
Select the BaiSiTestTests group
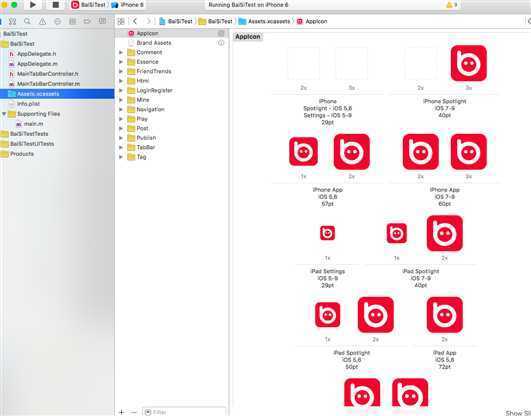tap(29, 134)
